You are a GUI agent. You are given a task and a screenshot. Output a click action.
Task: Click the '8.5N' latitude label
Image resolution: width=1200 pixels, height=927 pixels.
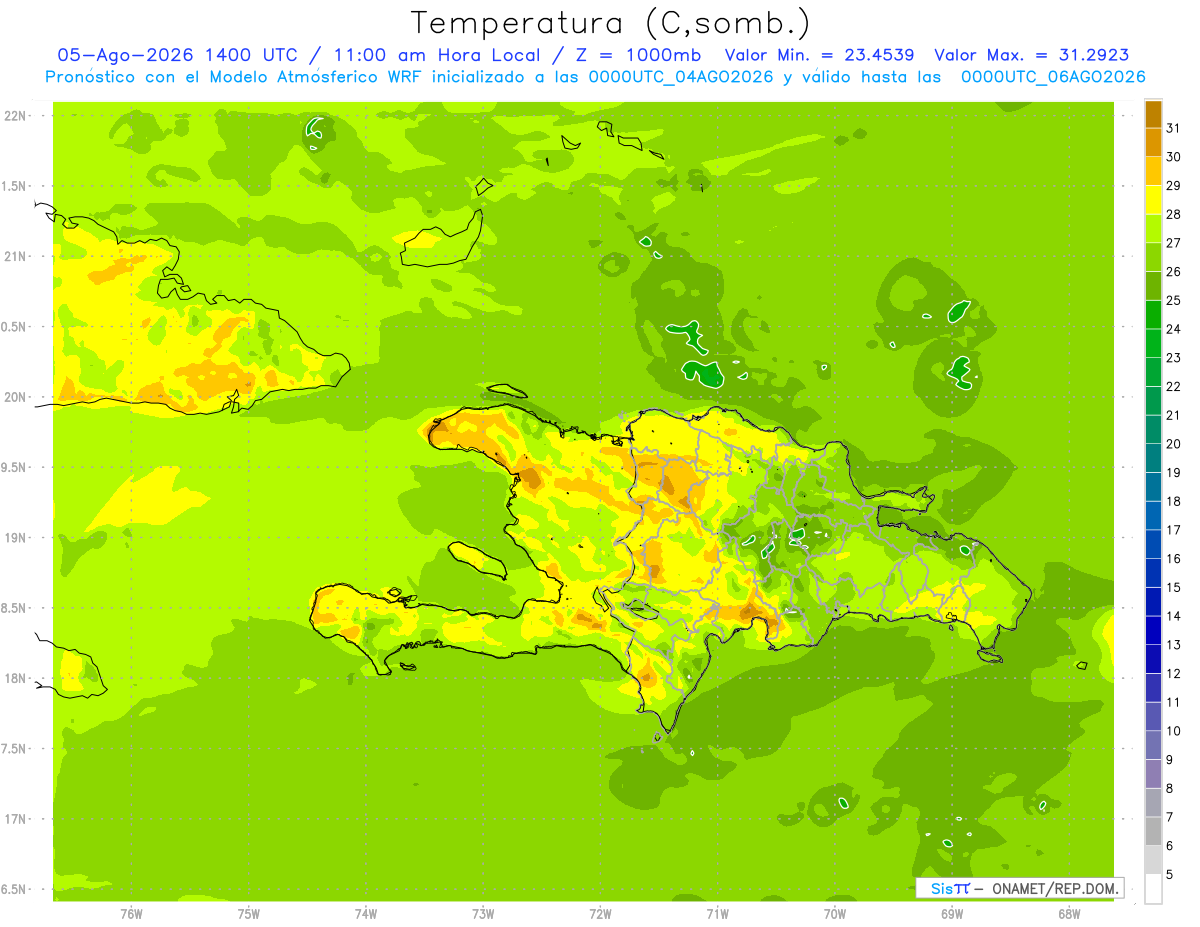pos(13,608)
